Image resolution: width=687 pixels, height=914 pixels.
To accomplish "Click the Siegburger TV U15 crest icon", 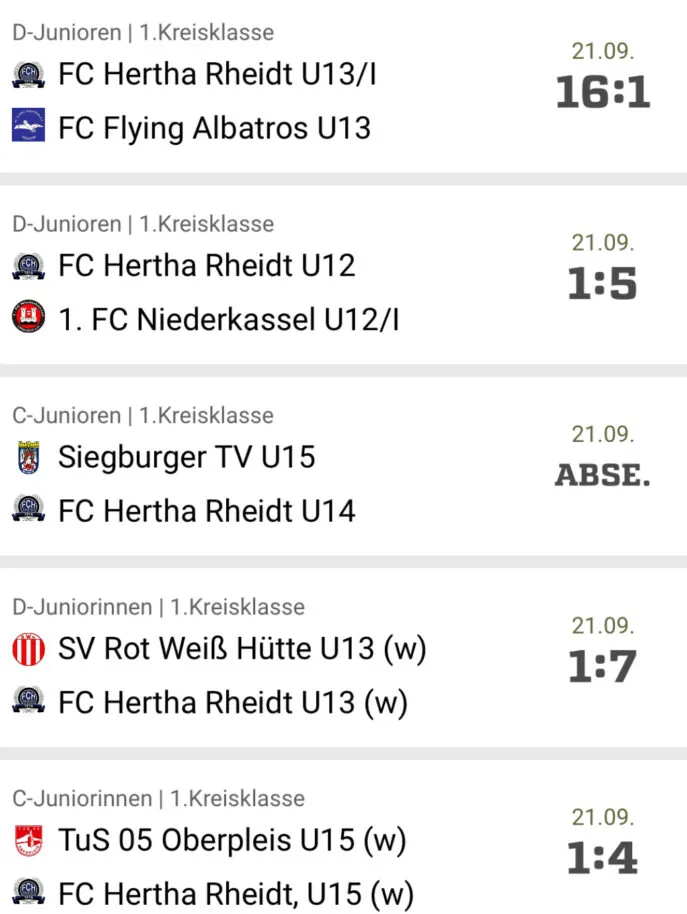I will (29, 458).
